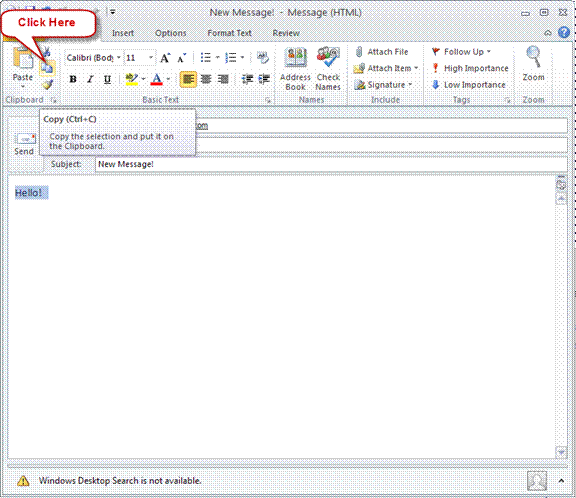Open the Address Book
576x498 pixels.
295,69
